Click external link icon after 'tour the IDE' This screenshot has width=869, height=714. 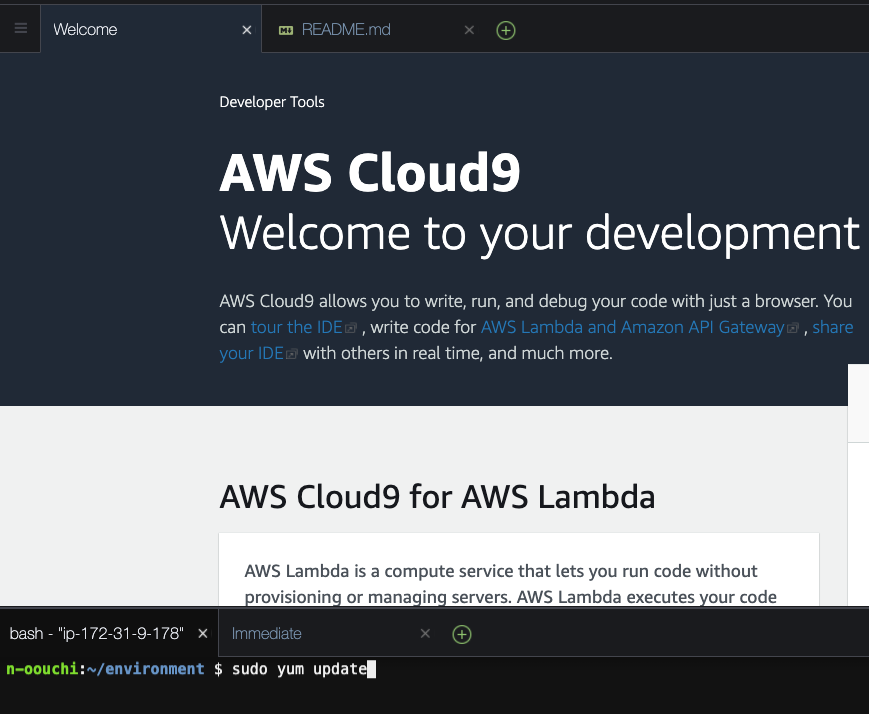tap(351, 328)
